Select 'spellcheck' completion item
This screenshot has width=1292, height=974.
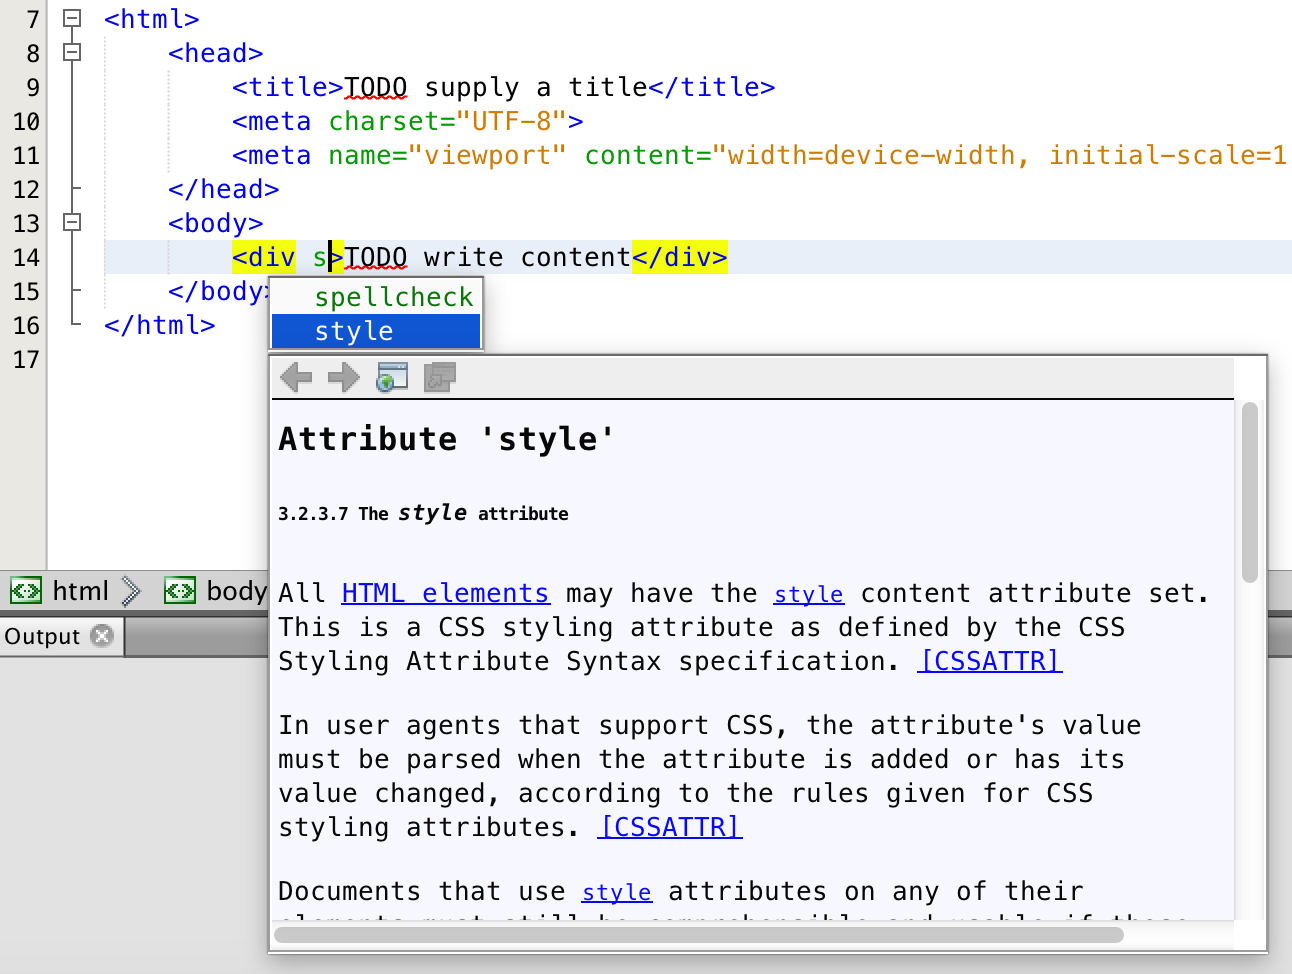click(x=376, y=297)
